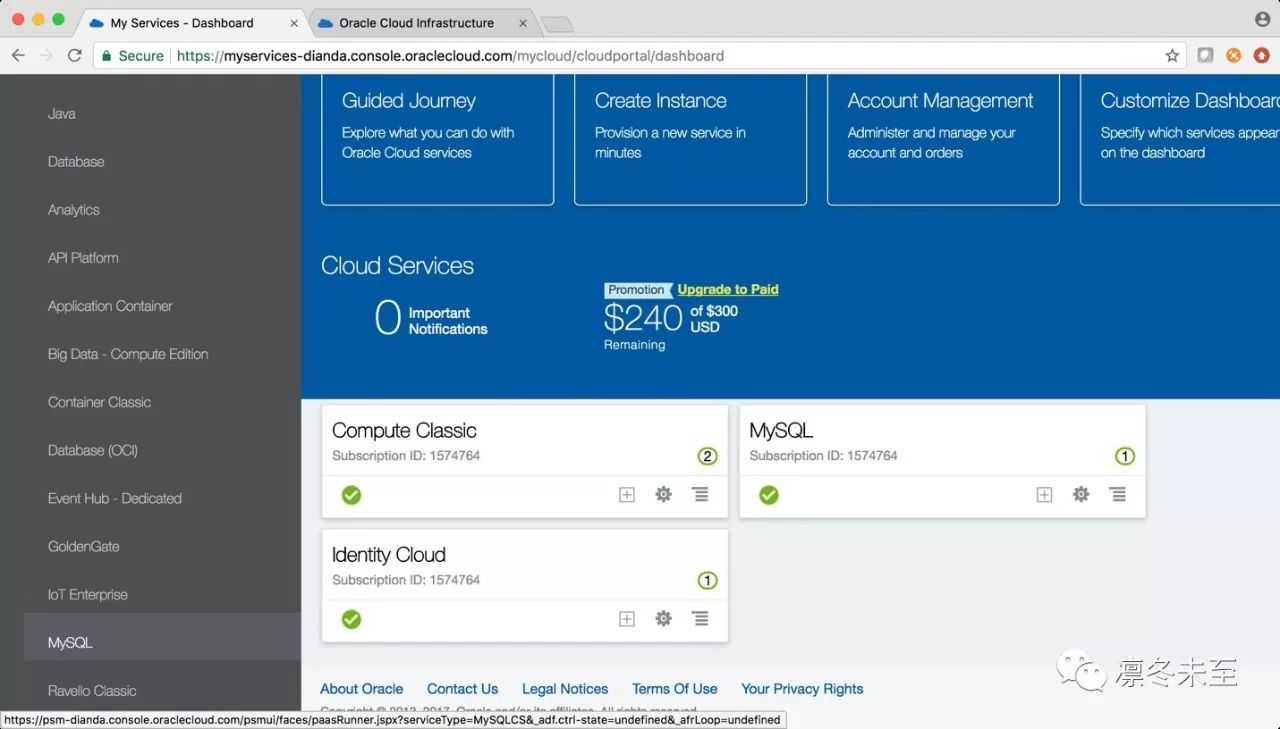
Task: Open the Terms Of Use footer link
Action: [x=675, y=689]
